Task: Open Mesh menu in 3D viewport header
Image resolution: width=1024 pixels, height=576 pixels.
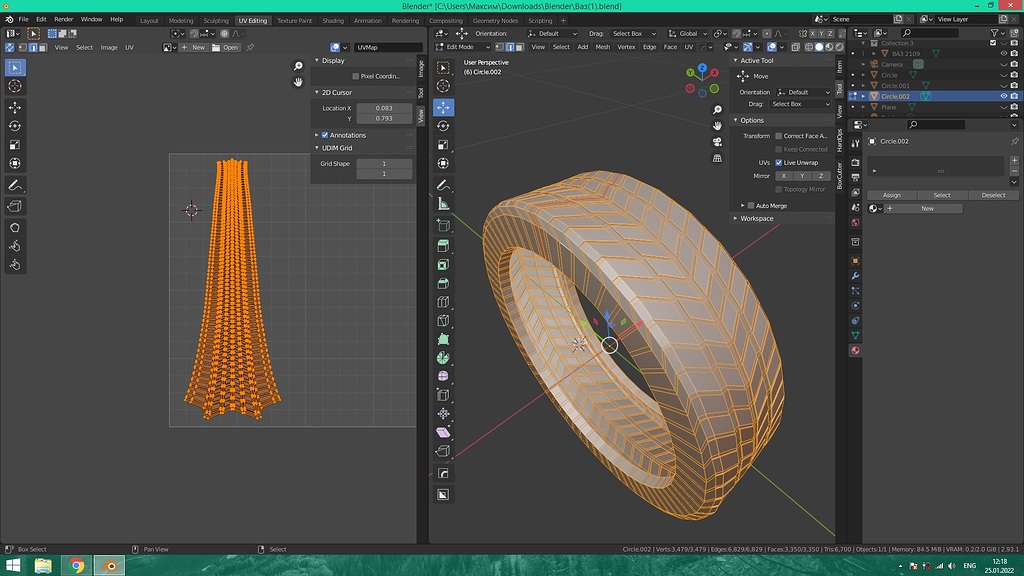Action: tap(603, 47)
